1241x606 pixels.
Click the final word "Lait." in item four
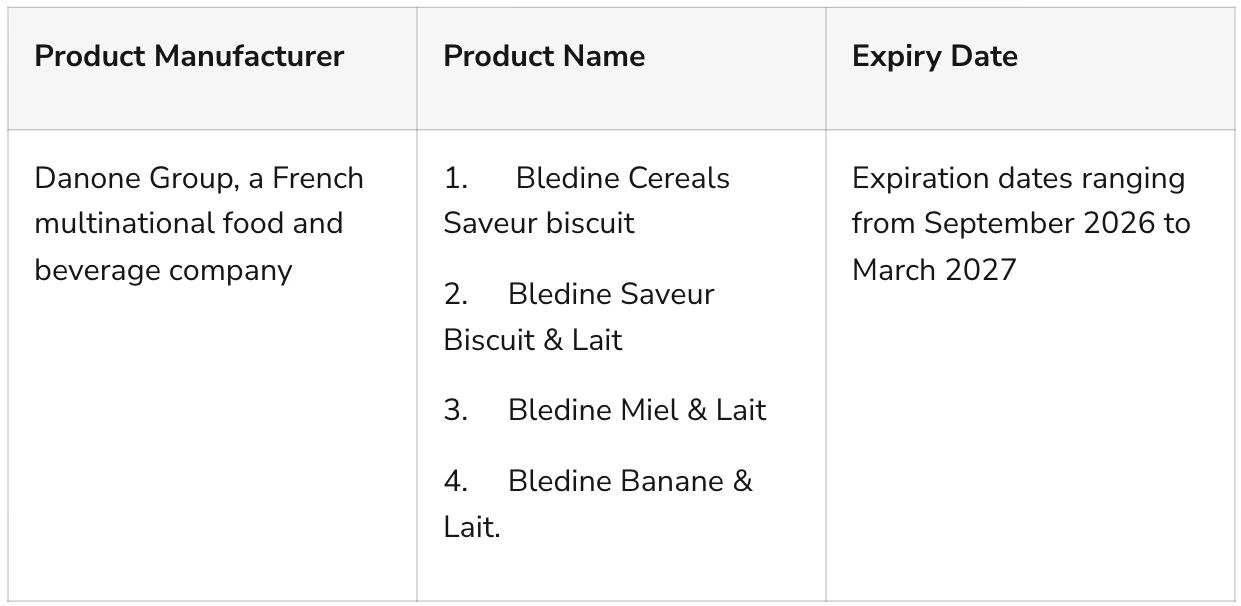coord(471,527)
